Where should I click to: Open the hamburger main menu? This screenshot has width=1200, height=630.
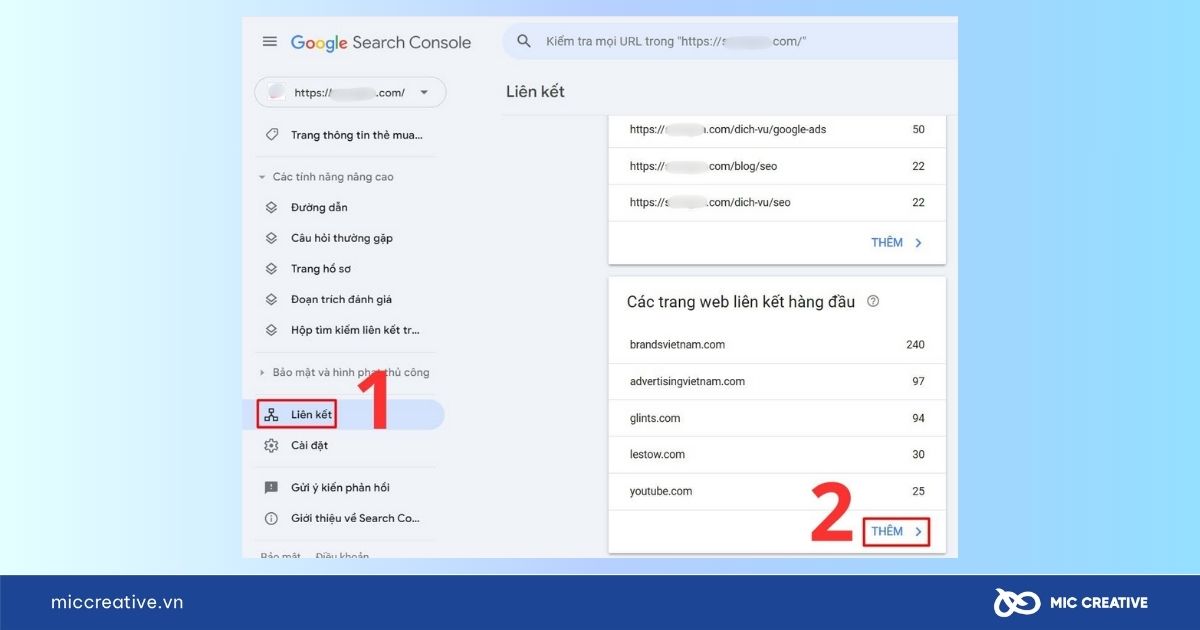click(269, 42)
